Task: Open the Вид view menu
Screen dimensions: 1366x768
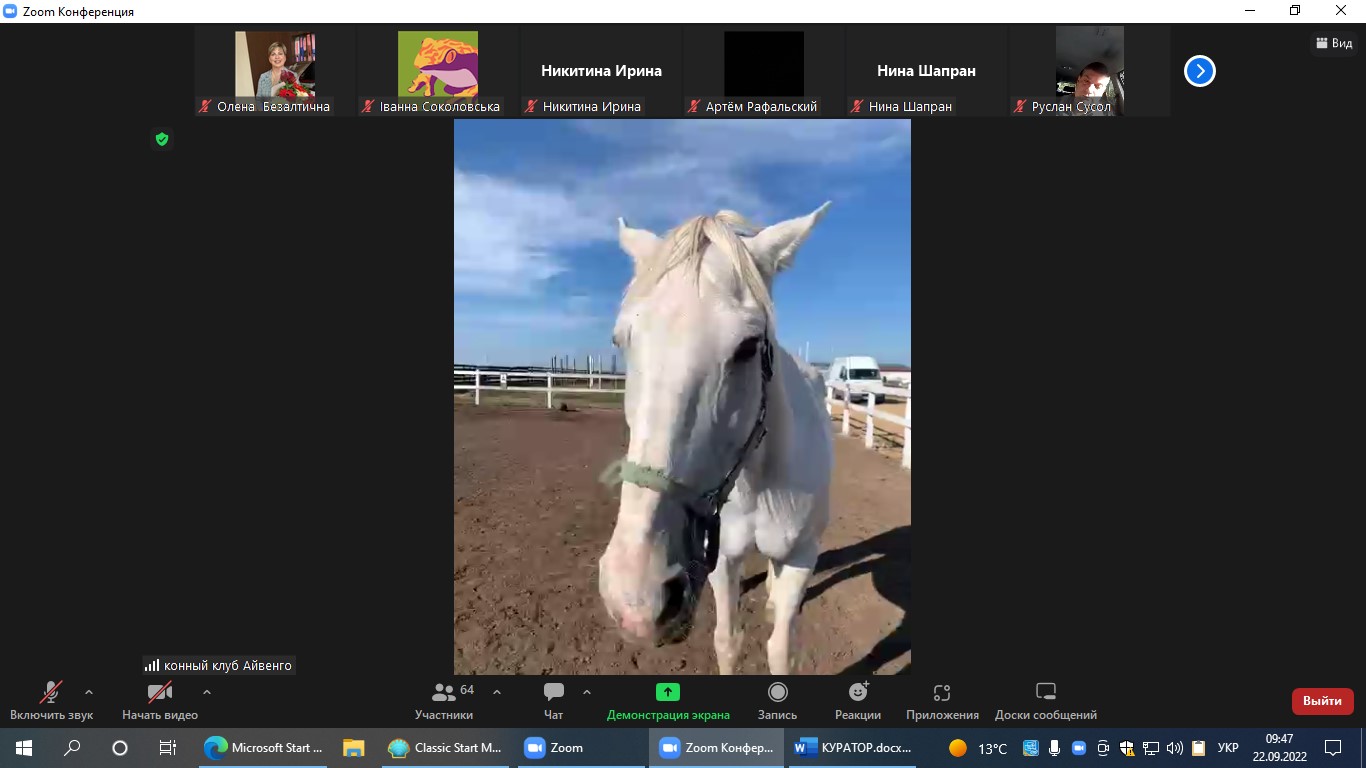Action: 1334,43
